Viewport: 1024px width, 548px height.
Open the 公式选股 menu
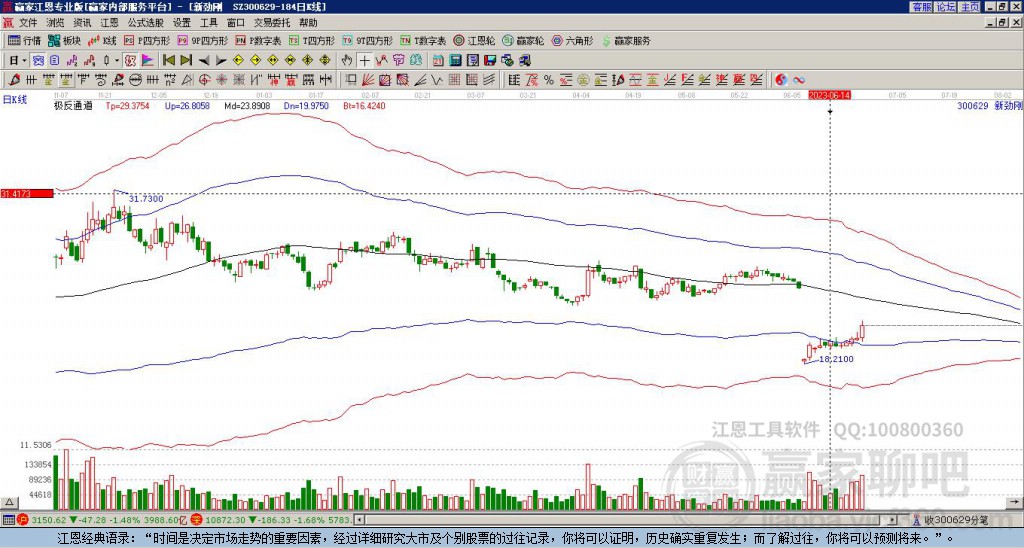pos(146,23)
